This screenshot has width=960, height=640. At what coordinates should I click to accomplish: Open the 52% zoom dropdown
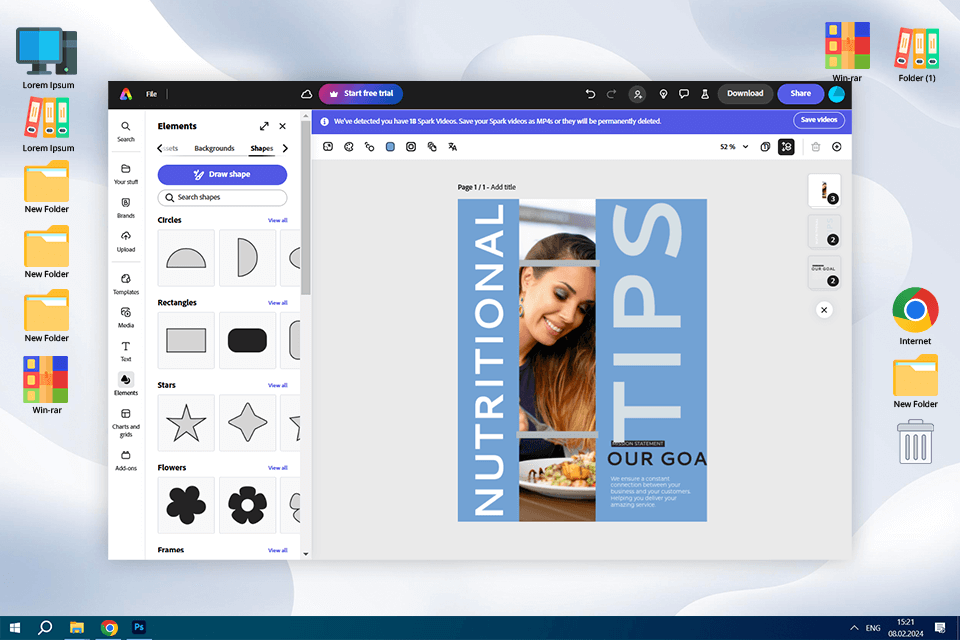click(x=734, y=147)
